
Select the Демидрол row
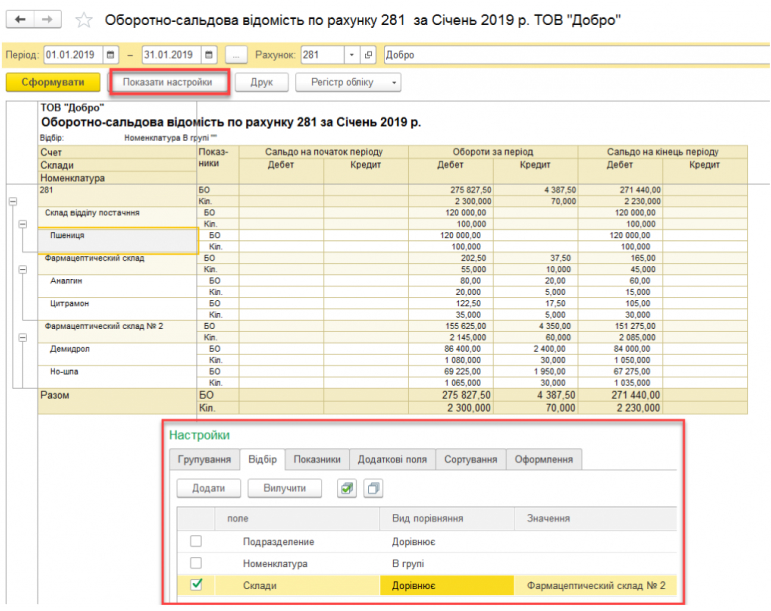[118, 354]
